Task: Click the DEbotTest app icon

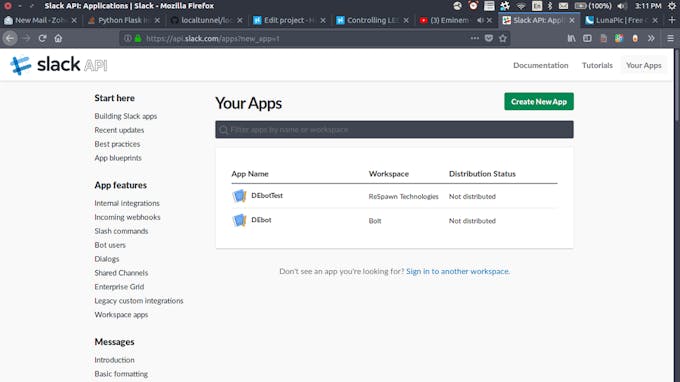Action: tap(239, 196)
